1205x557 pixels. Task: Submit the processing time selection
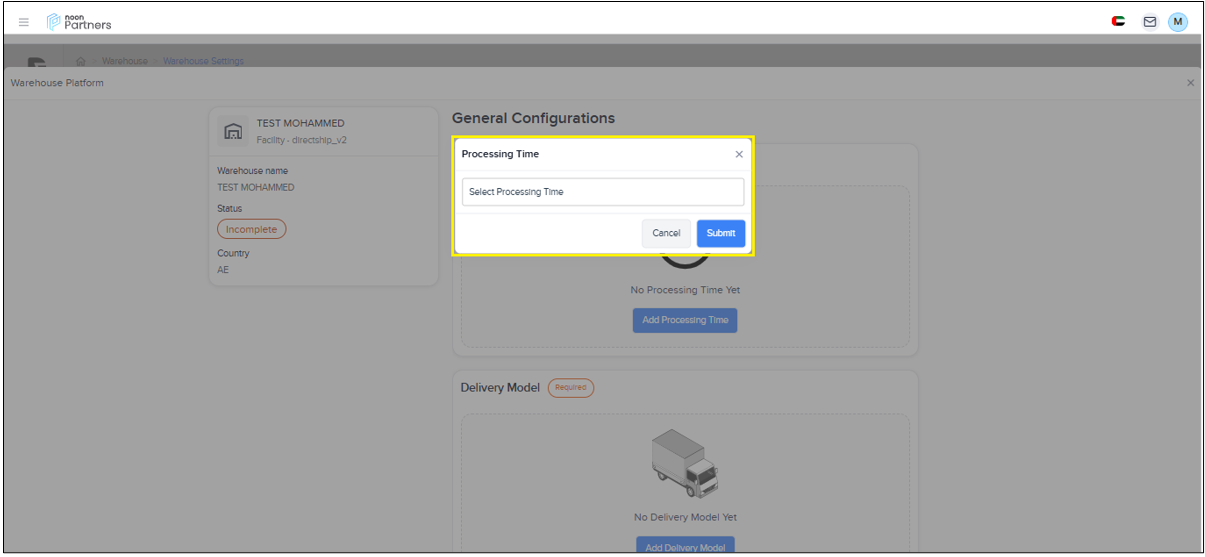[720, 233]
